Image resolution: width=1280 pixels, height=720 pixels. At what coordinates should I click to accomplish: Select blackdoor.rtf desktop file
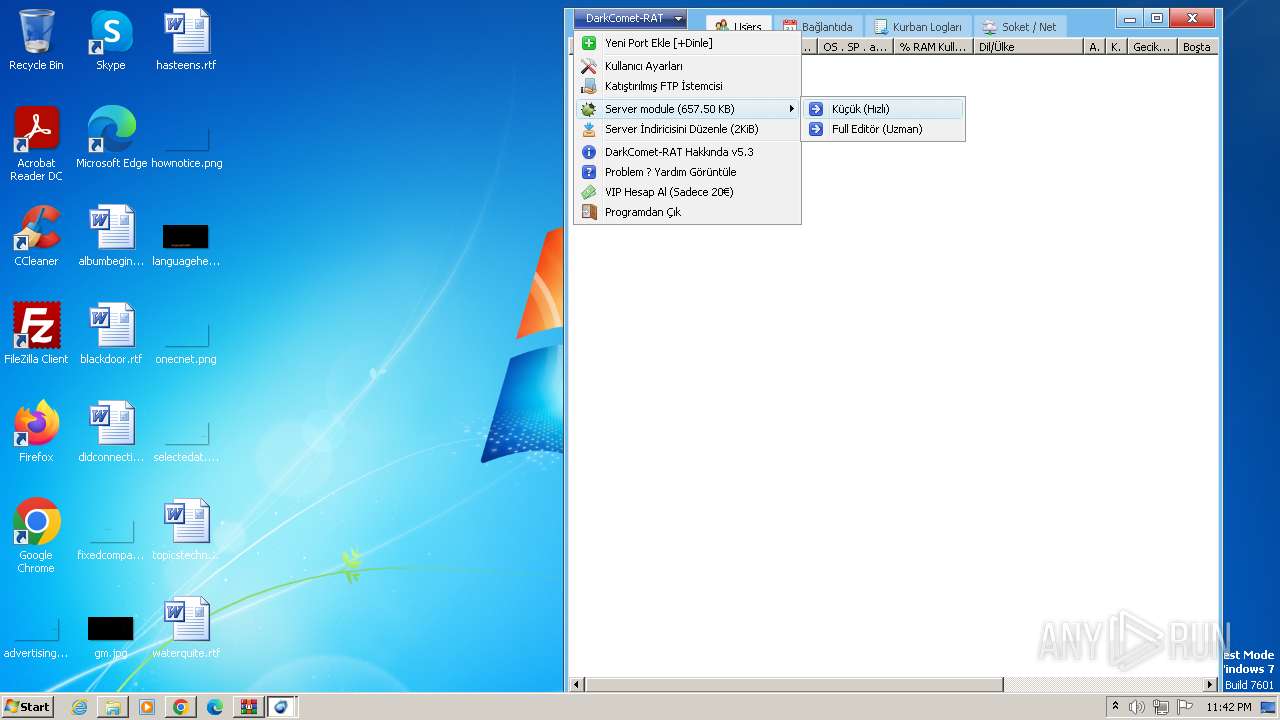[x=111, y=334]
